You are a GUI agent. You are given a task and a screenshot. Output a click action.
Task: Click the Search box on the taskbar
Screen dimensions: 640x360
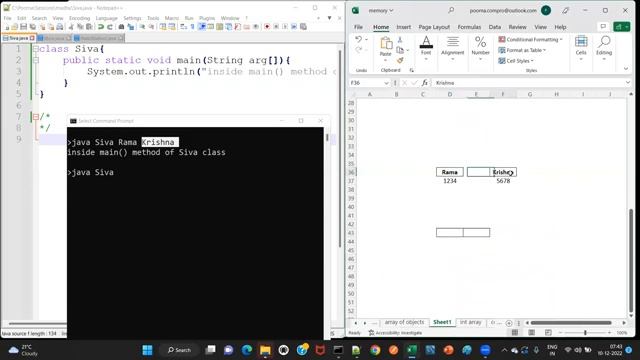179,350
